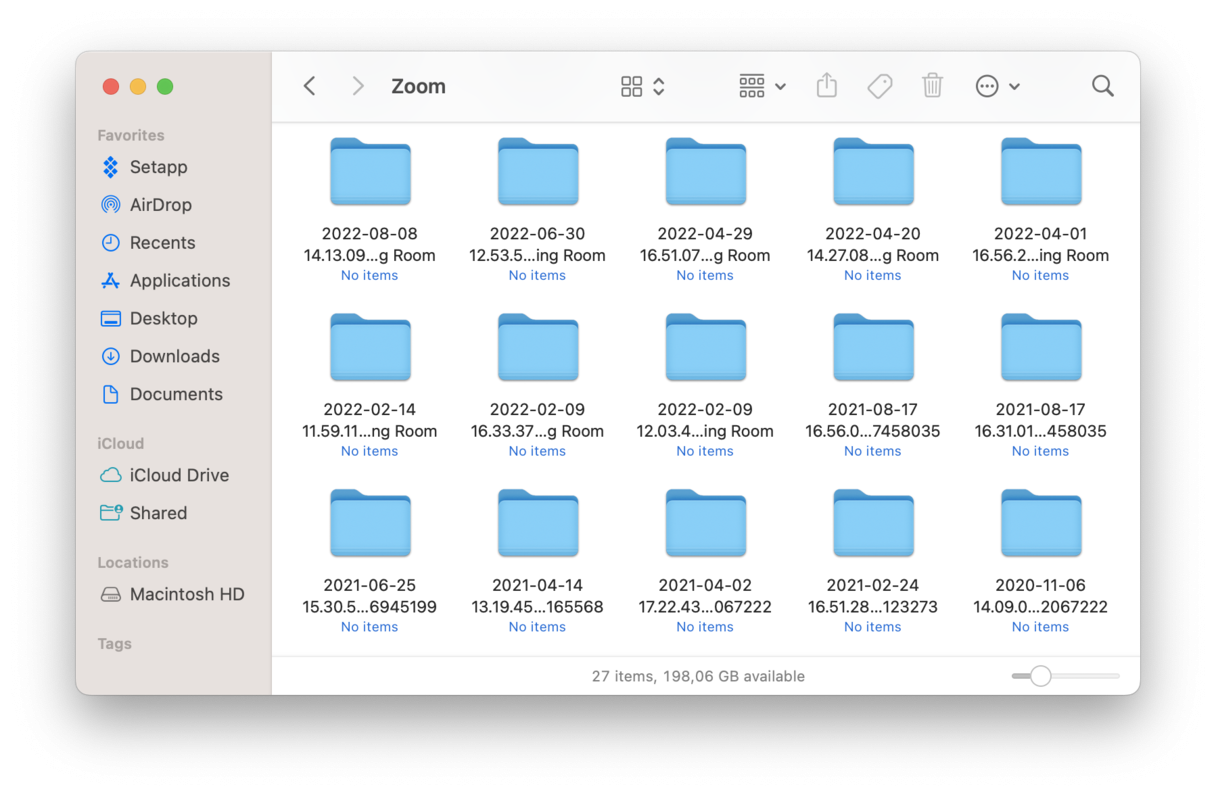
Task: Click the Documents page icon
Action: (x=111, y=394)
